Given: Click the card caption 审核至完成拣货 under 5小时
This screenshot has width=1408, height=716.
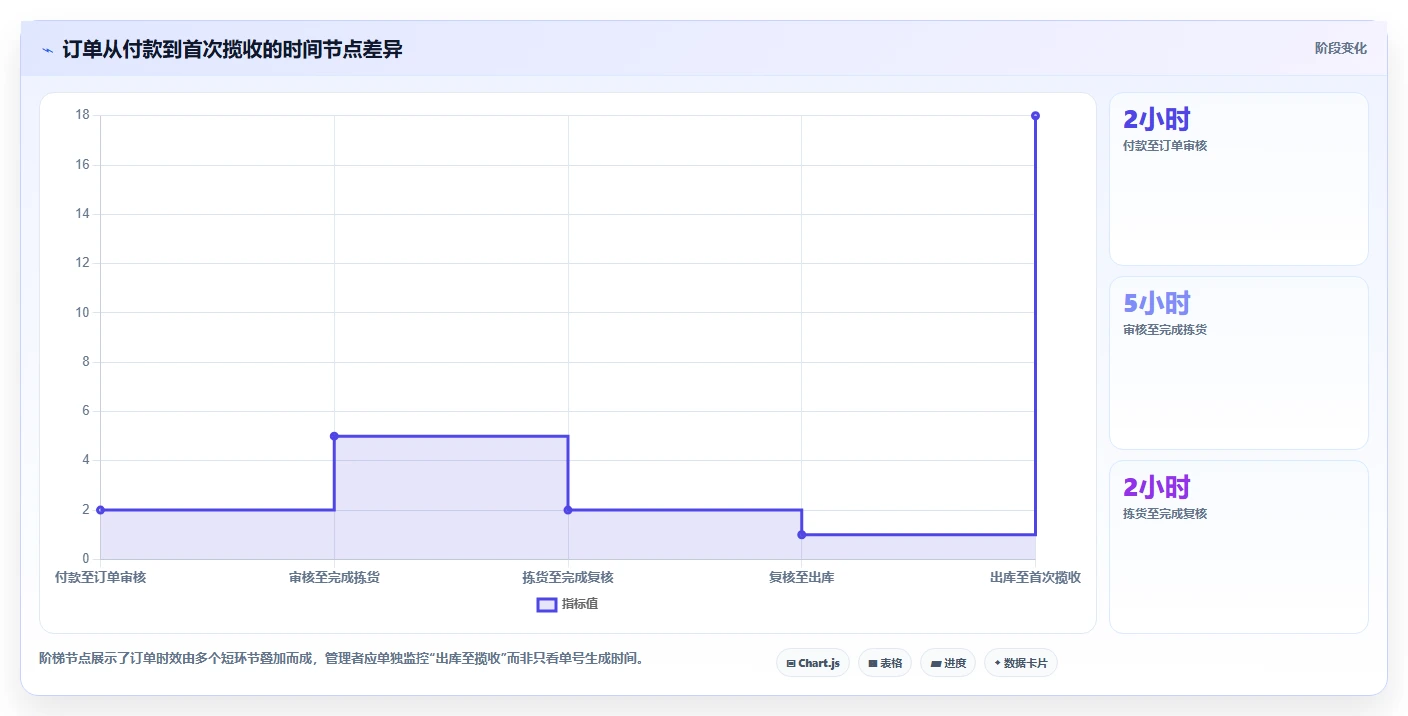Looking at the screenshot, I should (x=1165, y=330).
